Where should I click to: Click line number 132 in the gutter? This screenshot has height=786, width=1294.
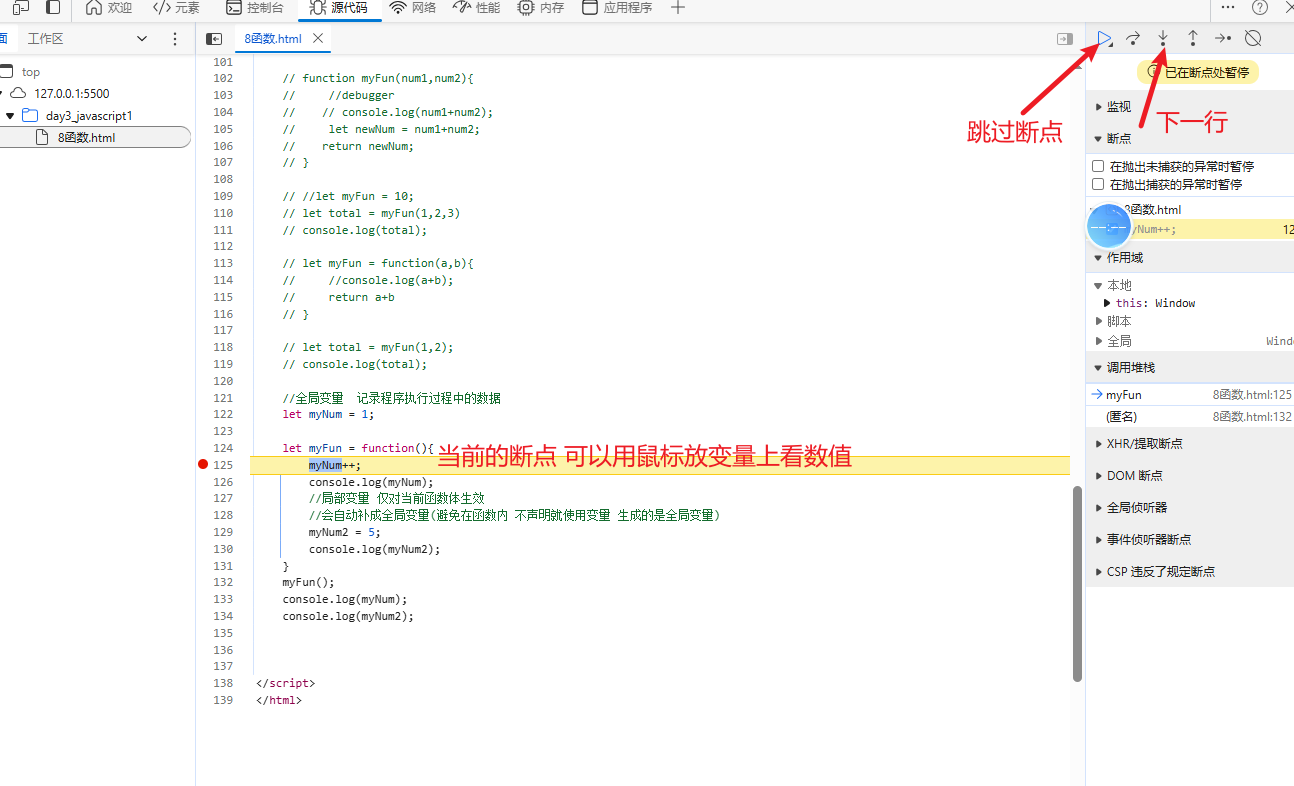point(223,583)
